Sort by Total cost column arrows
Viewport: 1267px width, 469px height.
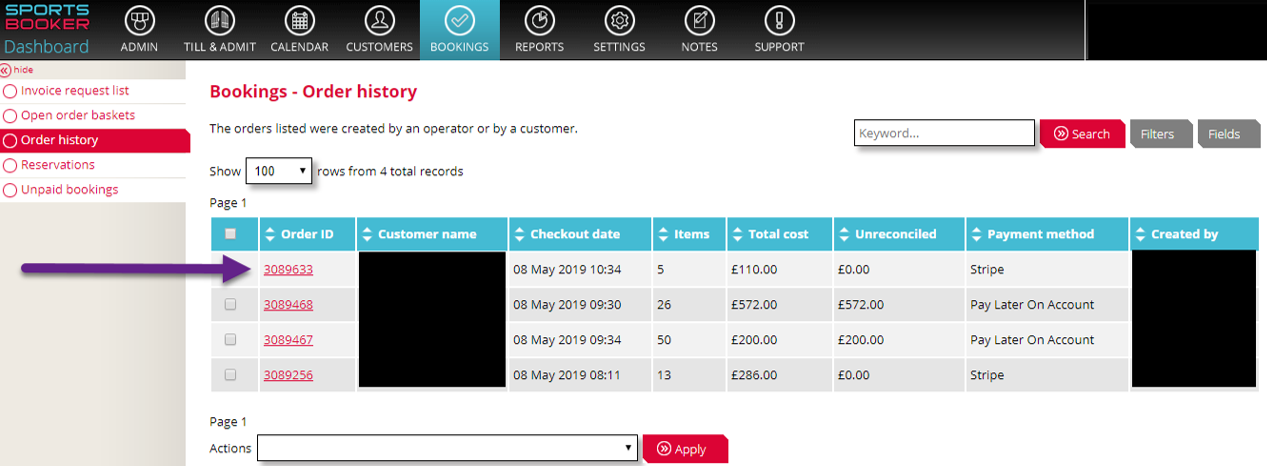point(737,234)
